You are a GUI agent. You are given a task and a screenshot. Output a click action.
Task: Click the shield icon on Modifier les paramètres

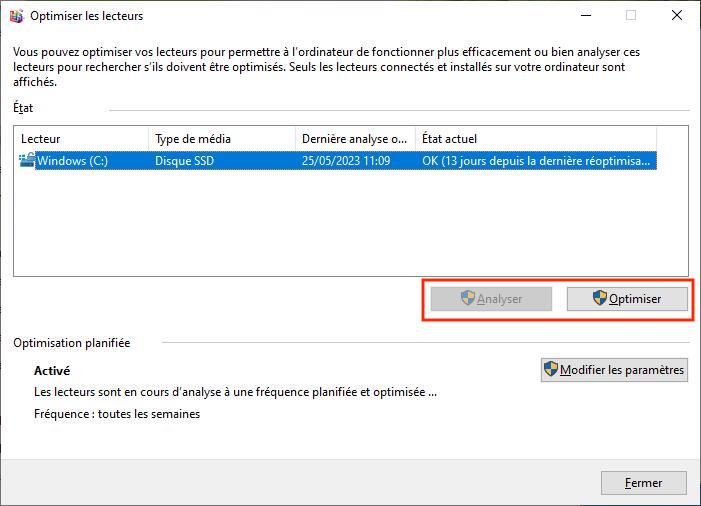pos(551,370)
